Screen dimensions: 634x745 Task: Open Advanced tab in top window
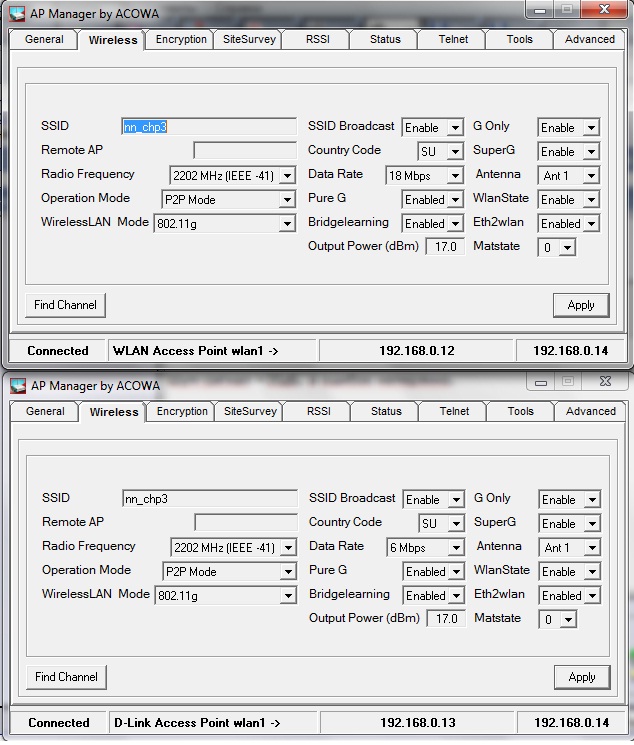(589, 39)
